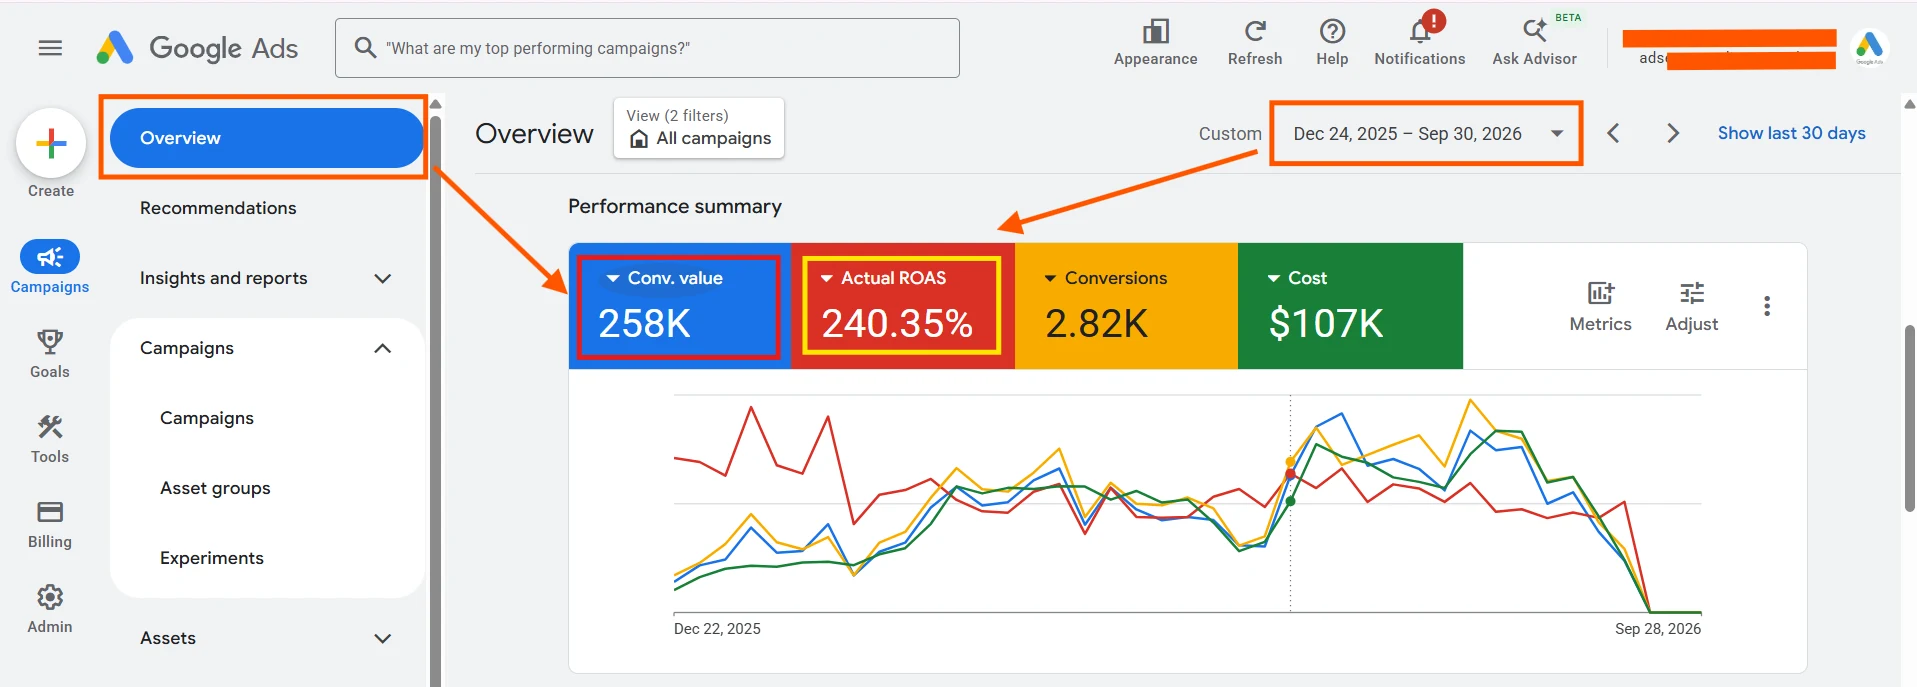1917x687 pixels.
Task: Click the campaigns search input field
Action: pyautogui.click(x=647, y=48)
